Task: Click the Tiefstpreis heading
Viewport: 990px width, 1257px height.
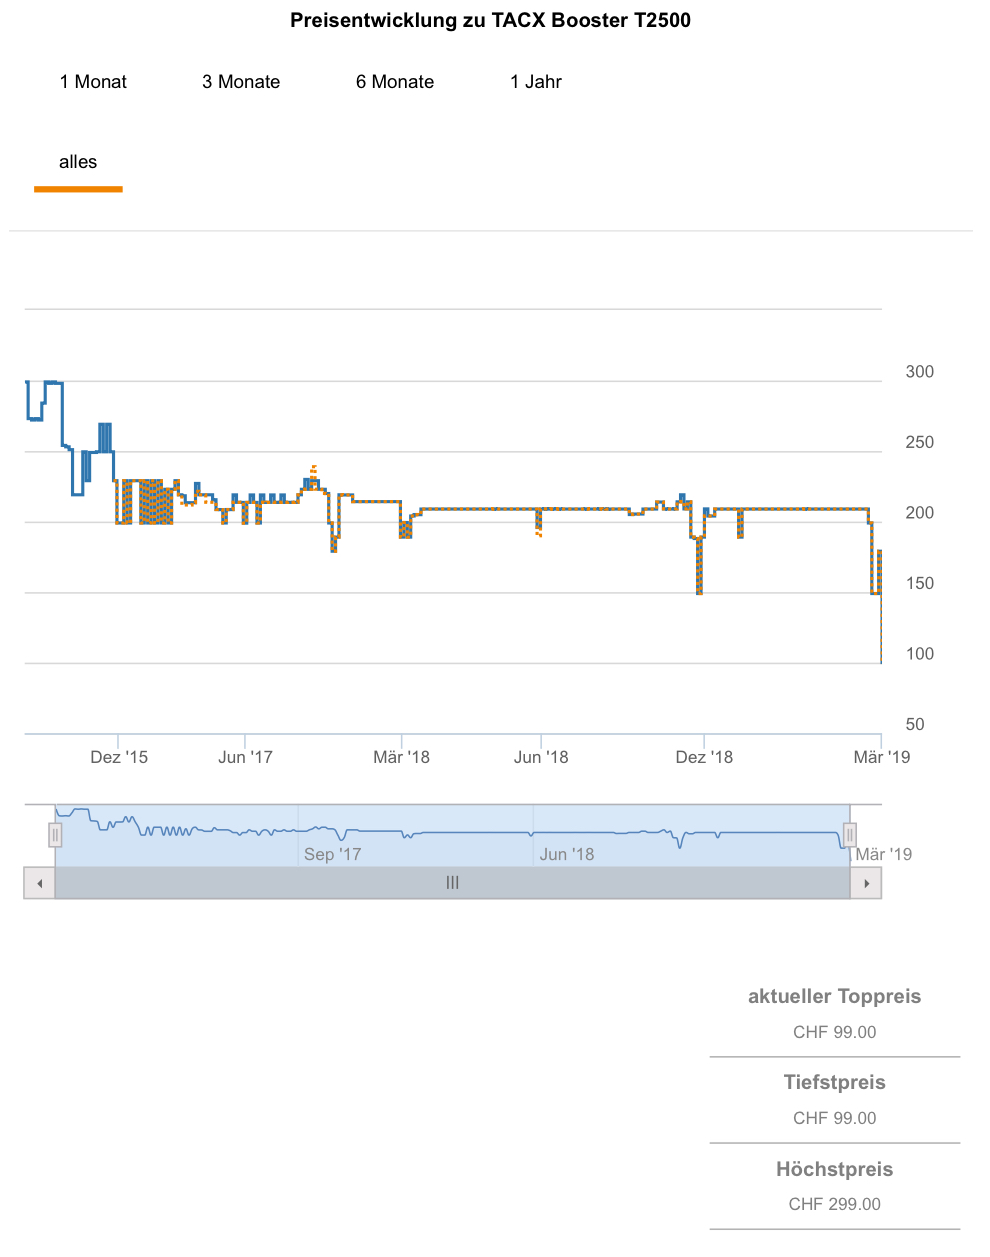Action: (834, 1082)
